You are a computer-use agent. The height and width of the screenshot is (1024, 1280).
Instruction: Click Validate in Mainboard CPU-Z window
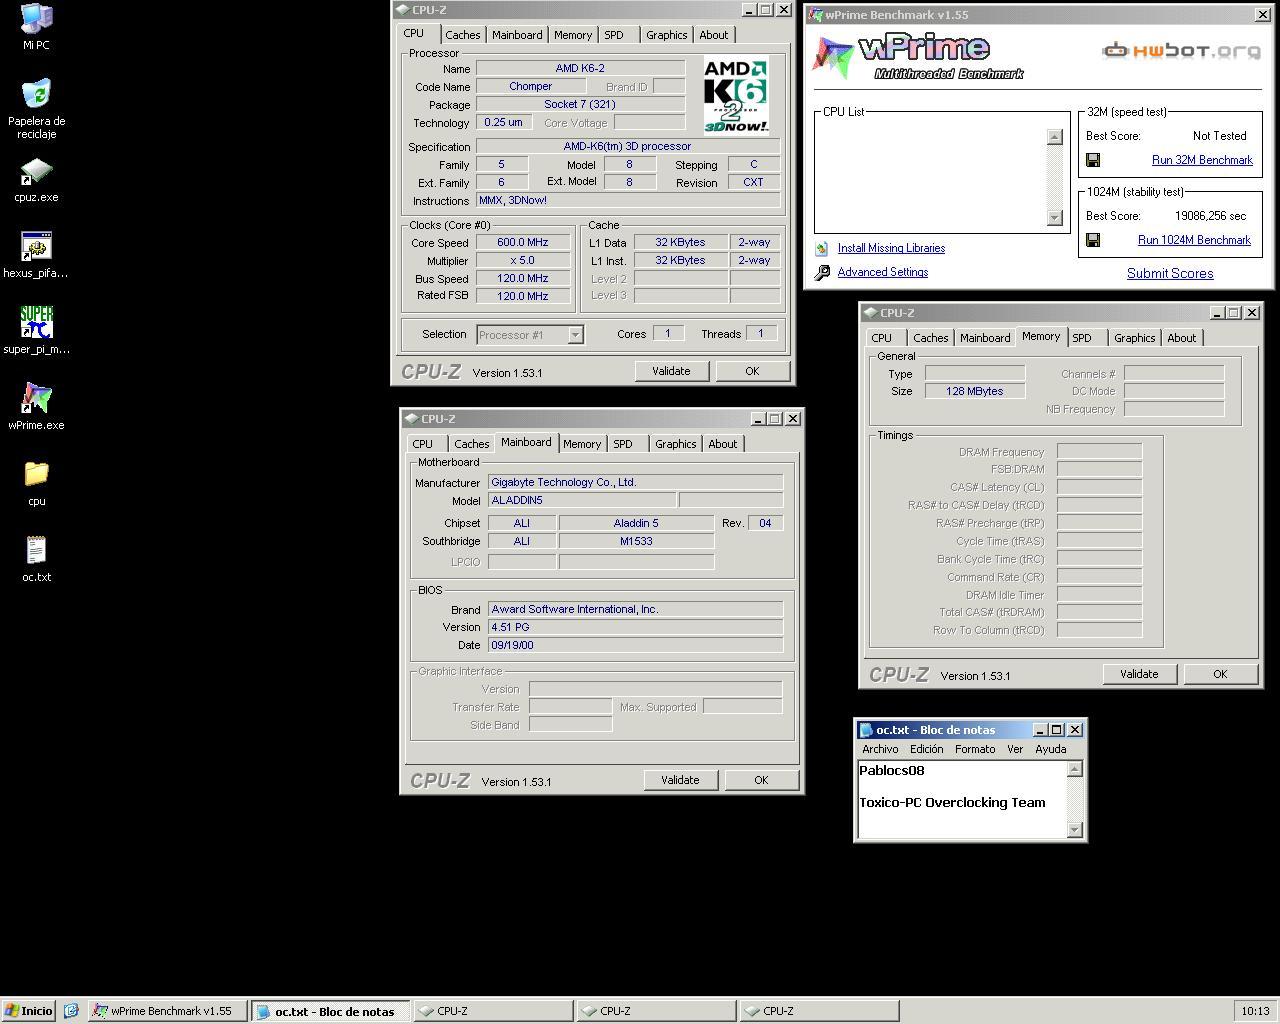(680, 780)
